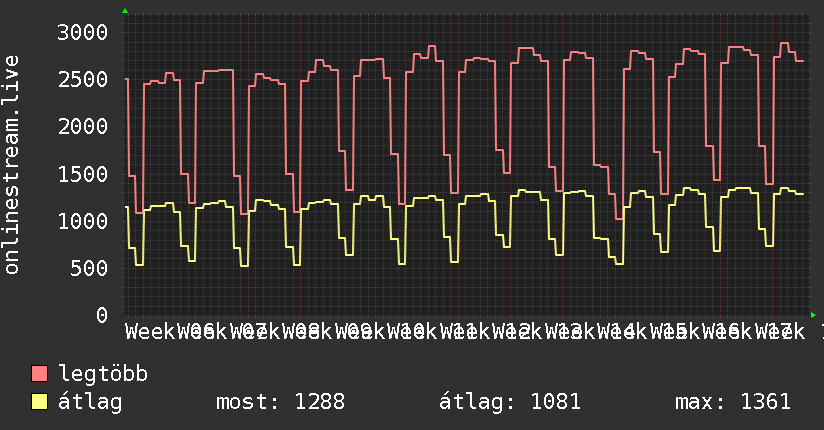Select the átlag legend label beside yellow swatch
The image size is (824, 430).
point(90,402)
